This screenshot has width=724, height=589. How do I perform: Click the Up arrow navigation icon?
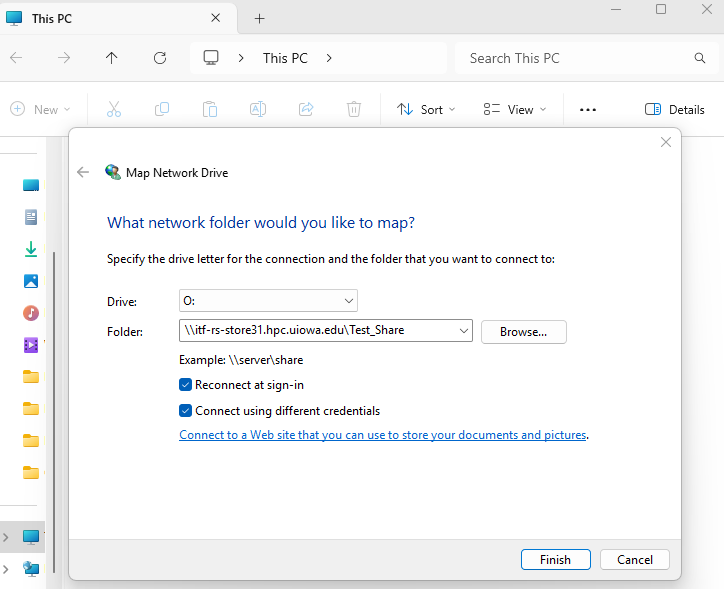[x=112, y=58]
